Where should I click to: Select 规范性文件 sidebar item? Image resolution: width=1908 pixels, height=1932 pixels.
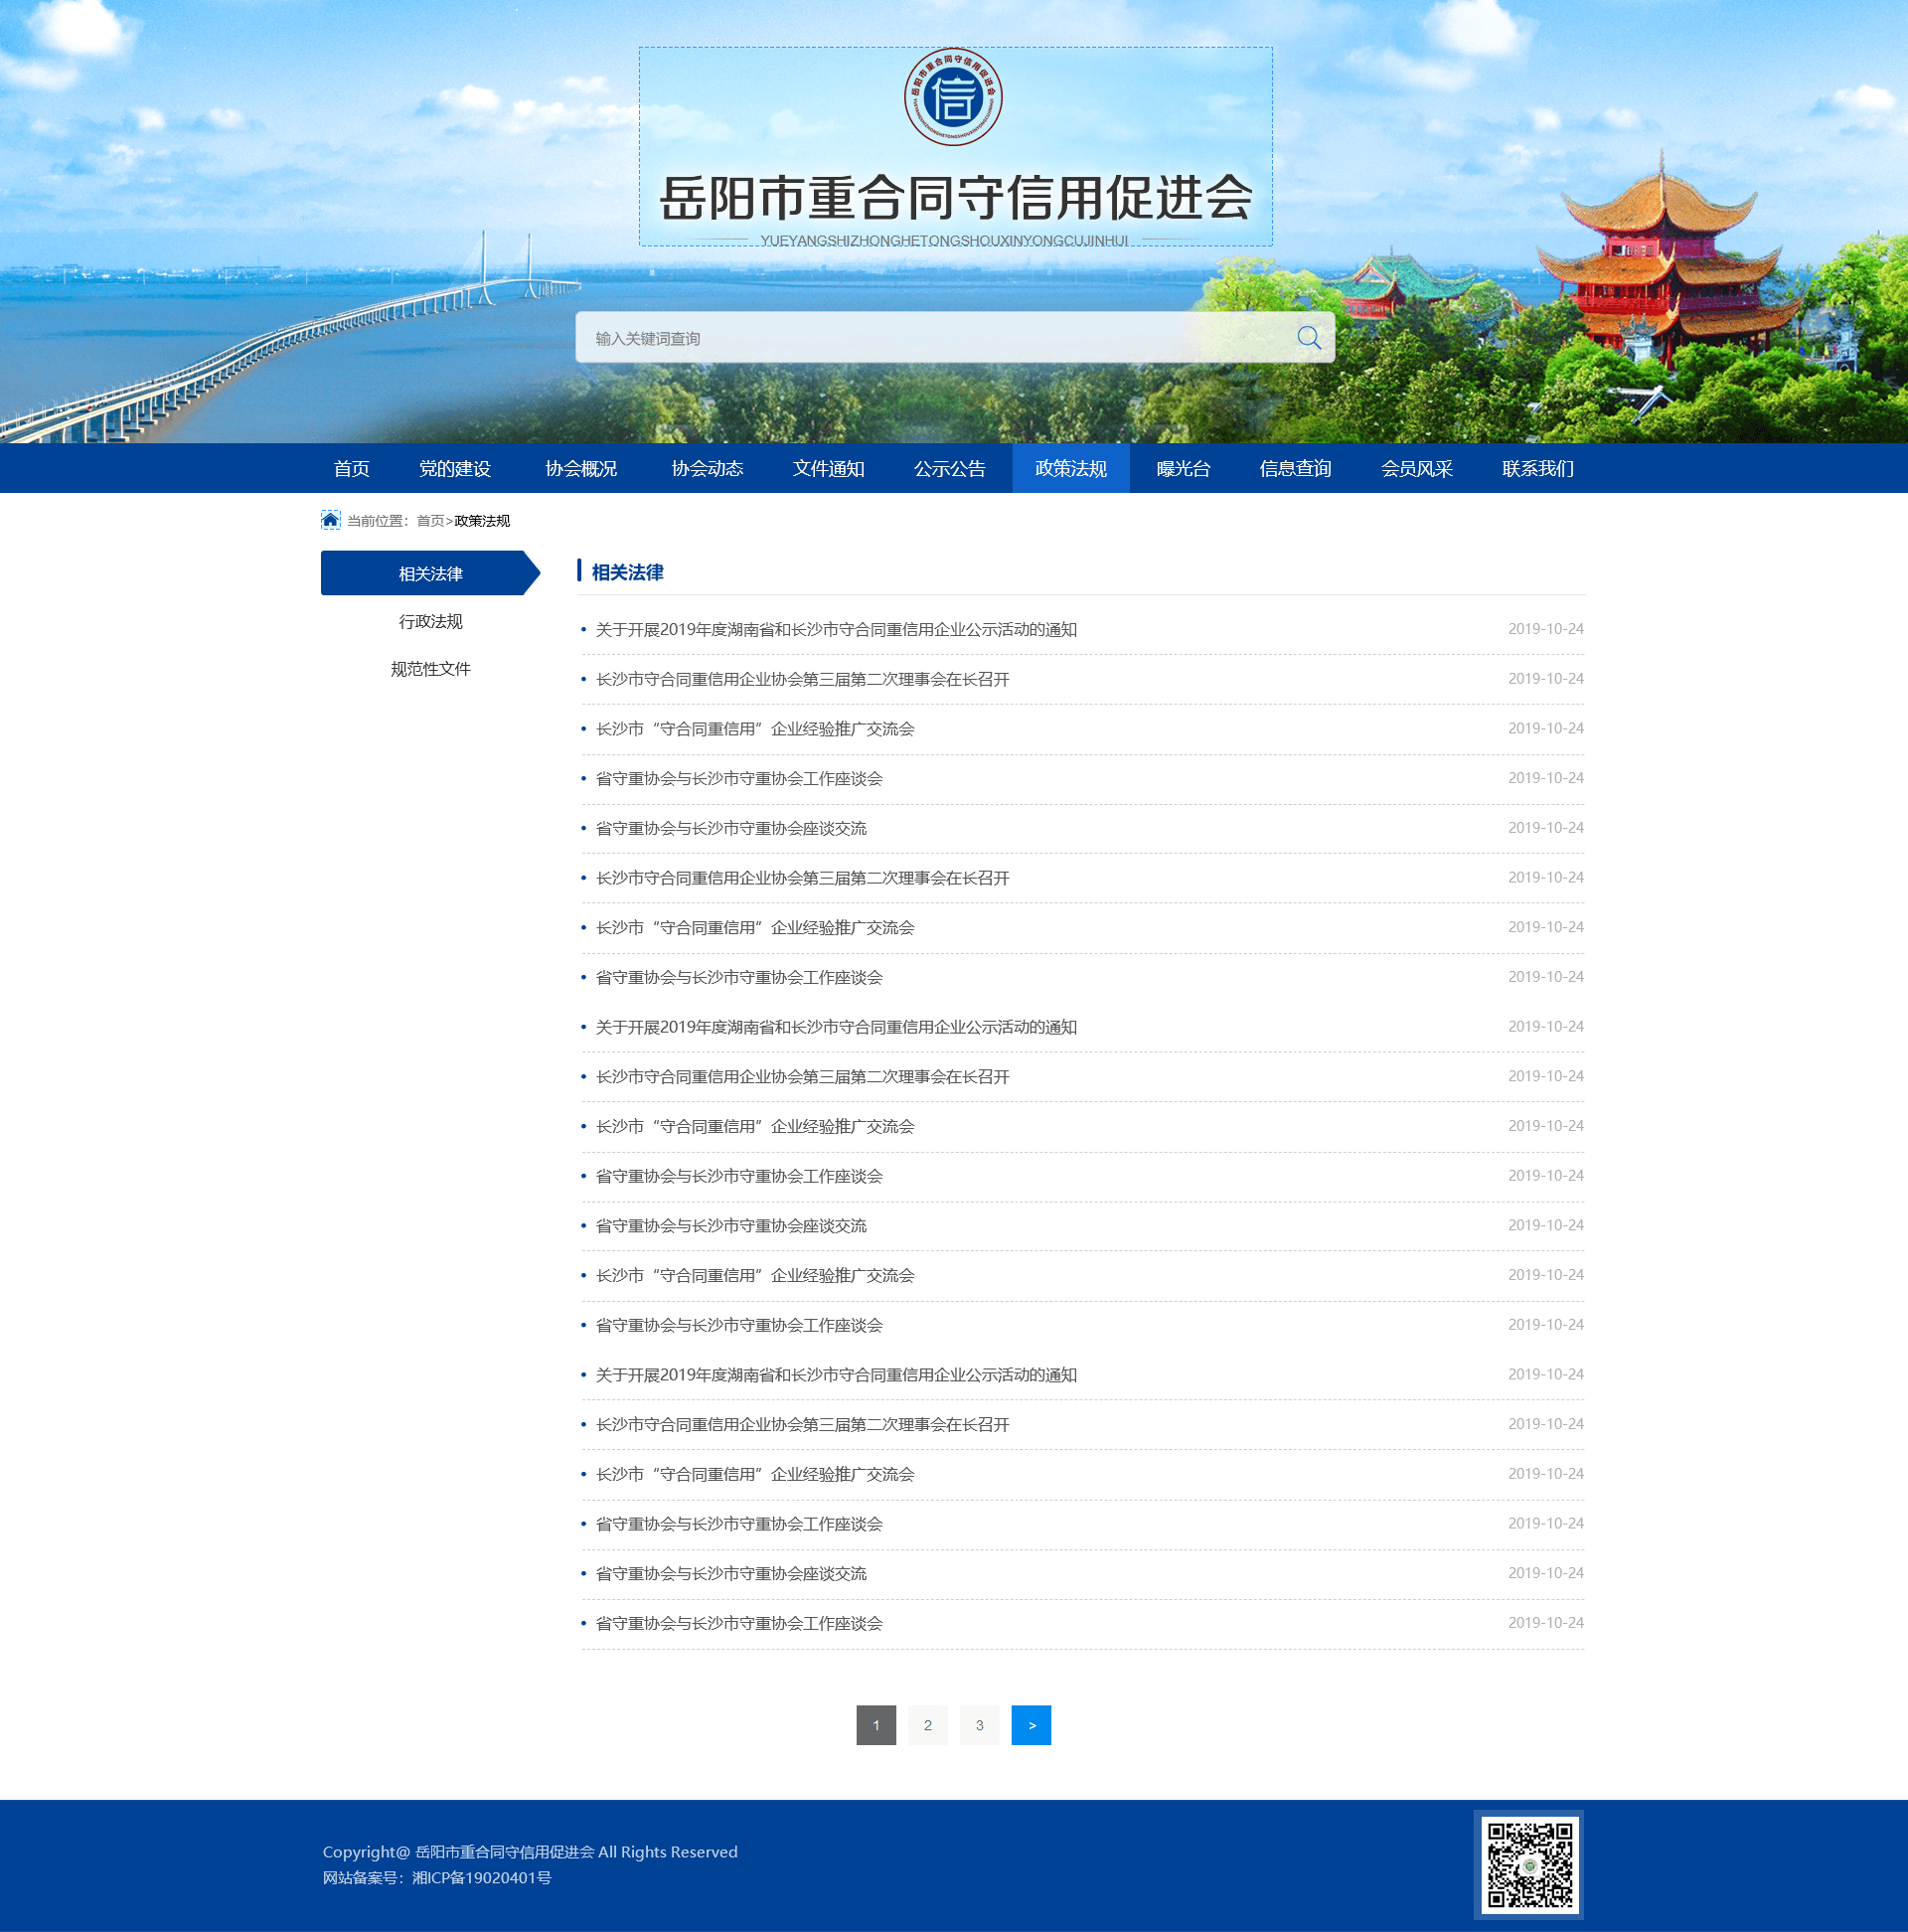point(430,669)
